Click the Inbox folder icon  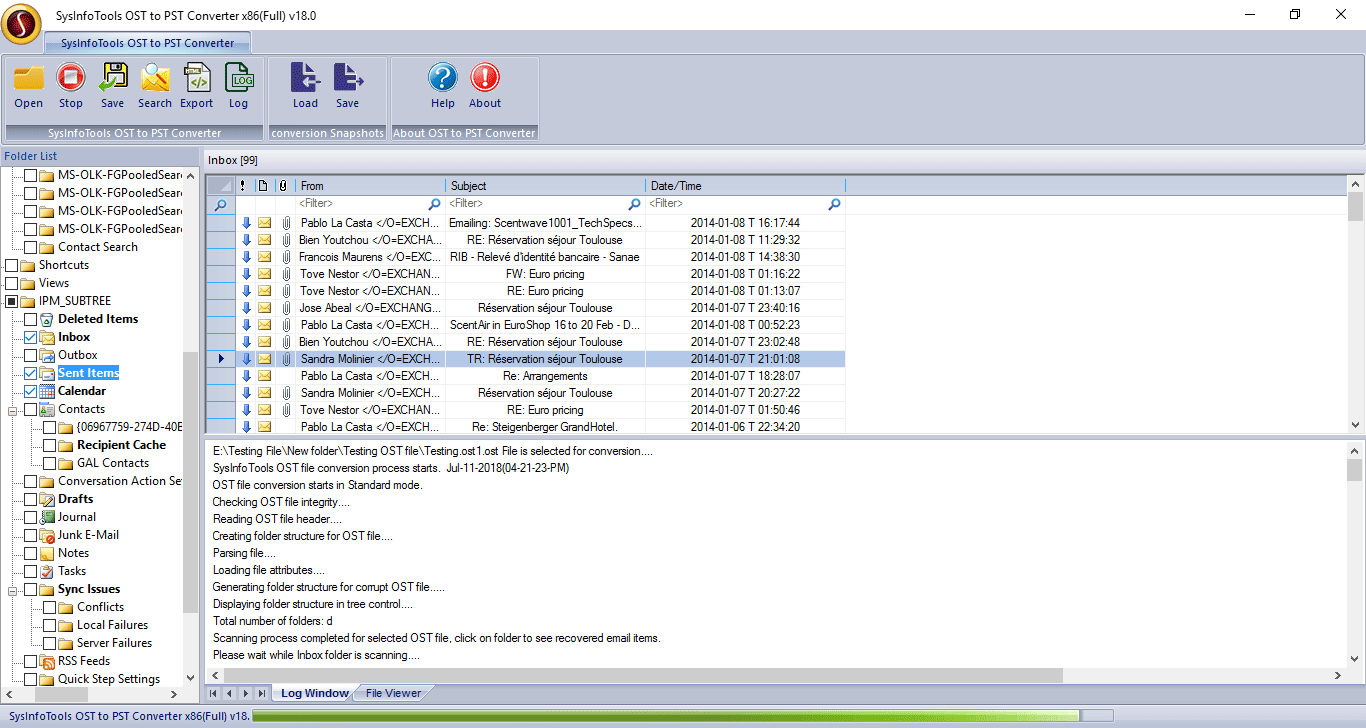(47, 337)
